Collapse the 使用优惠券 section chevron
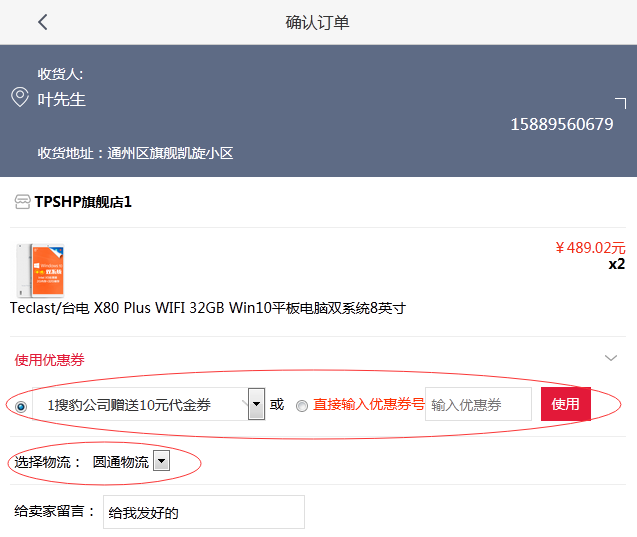The width and height of the screenshot is (637, 537). 611,358
